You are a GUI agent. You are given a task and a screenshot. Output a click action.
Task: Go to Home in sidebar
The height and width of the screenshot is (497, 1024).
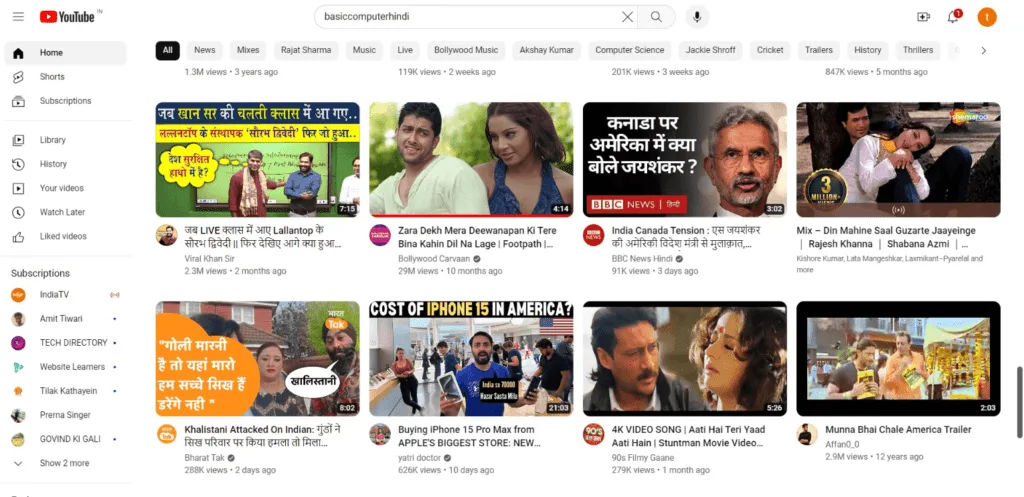pyautogui.click(x=65, y=53)
